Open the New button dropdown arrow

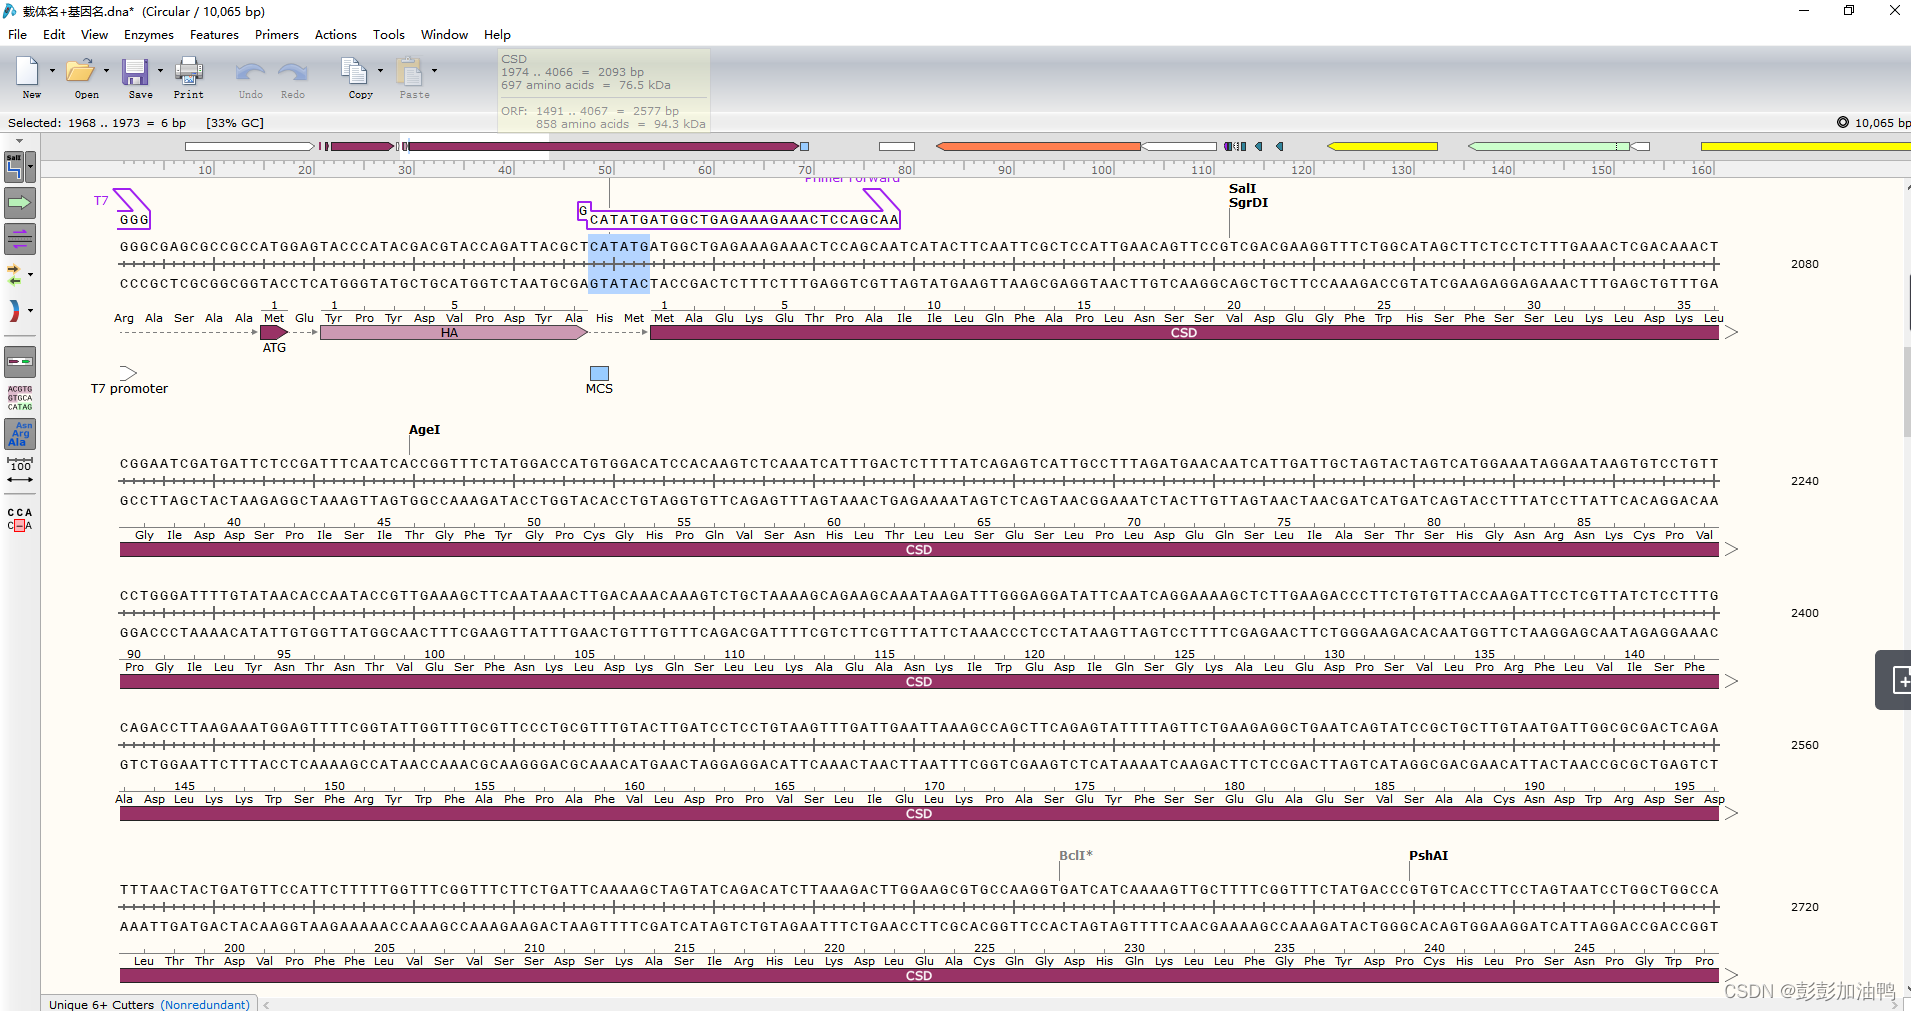[52, 71]
